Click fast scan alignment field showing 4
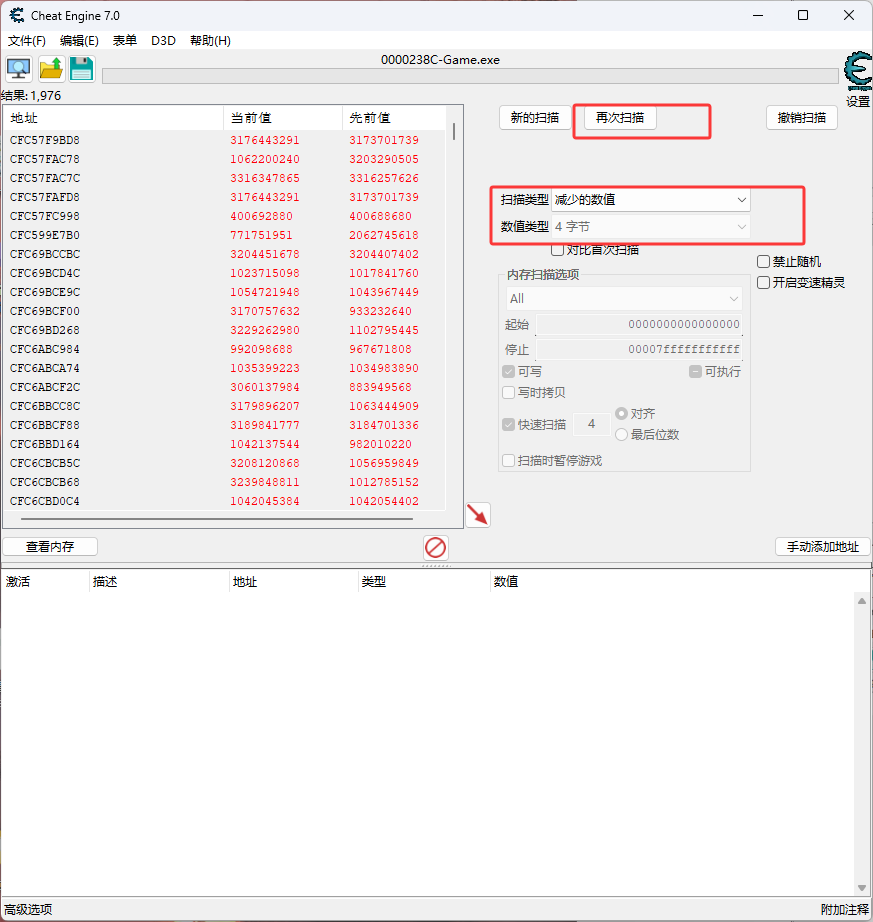The height and width of the screenshot is (922, 873). pos(591,425)
